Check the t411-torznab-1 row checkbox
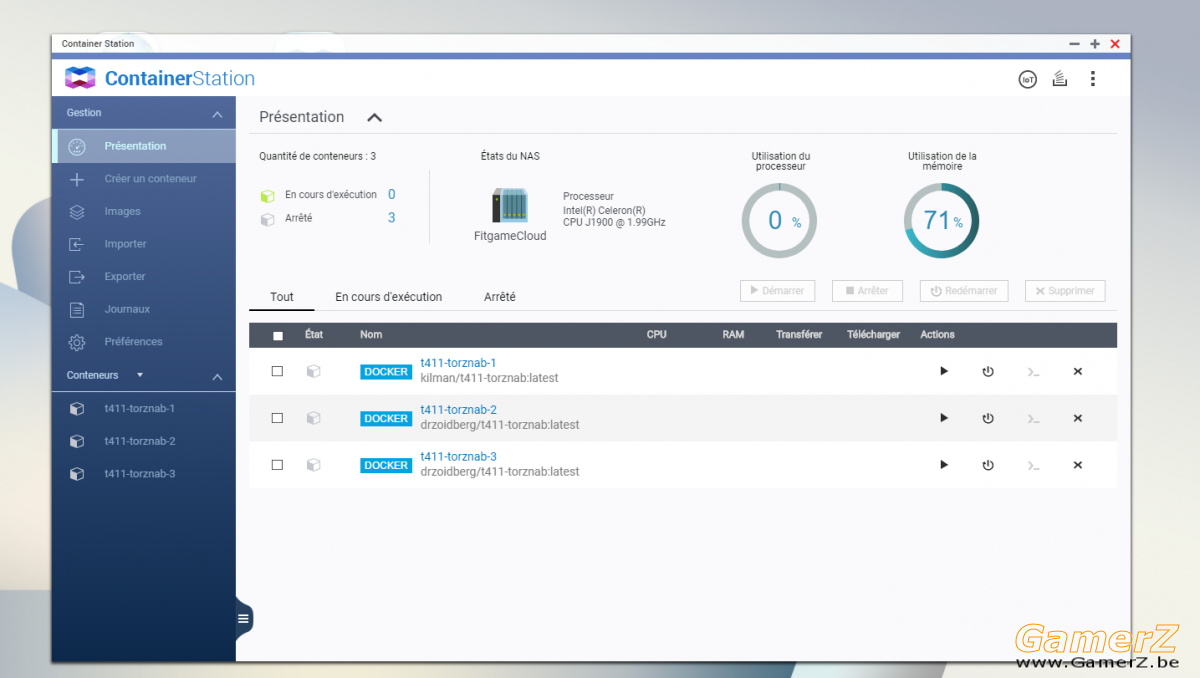The width and height of the screenshot is (1200, 678). click(x=277, y=371)
